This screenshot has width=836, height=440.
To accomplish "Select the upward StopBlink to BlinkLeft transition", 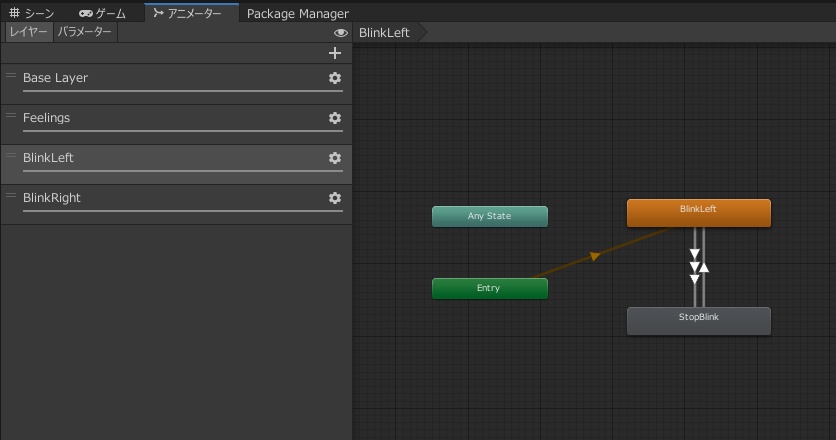I will pos(704,267).
